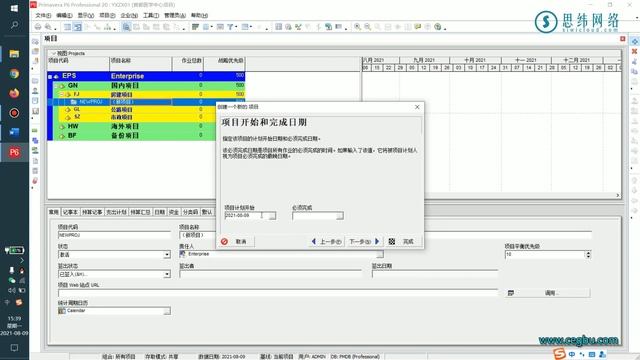Open the 项目 menu in the menu bar

[107, 16]
